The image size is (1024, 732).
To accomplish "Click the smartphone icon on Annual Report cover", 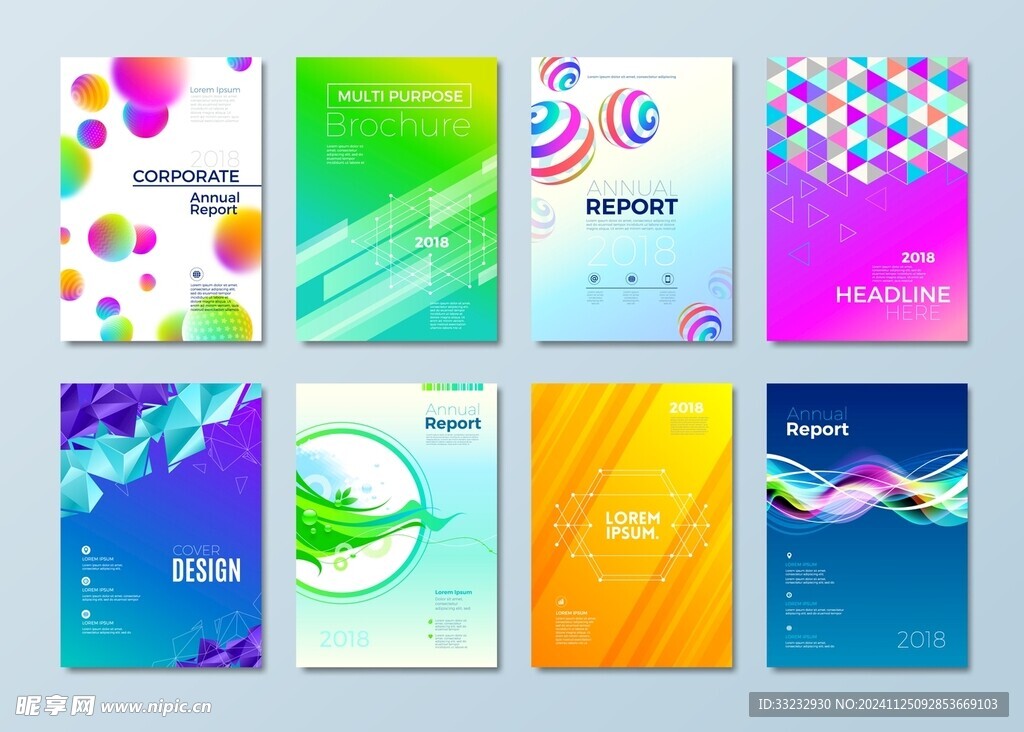I will coord(668,279).
